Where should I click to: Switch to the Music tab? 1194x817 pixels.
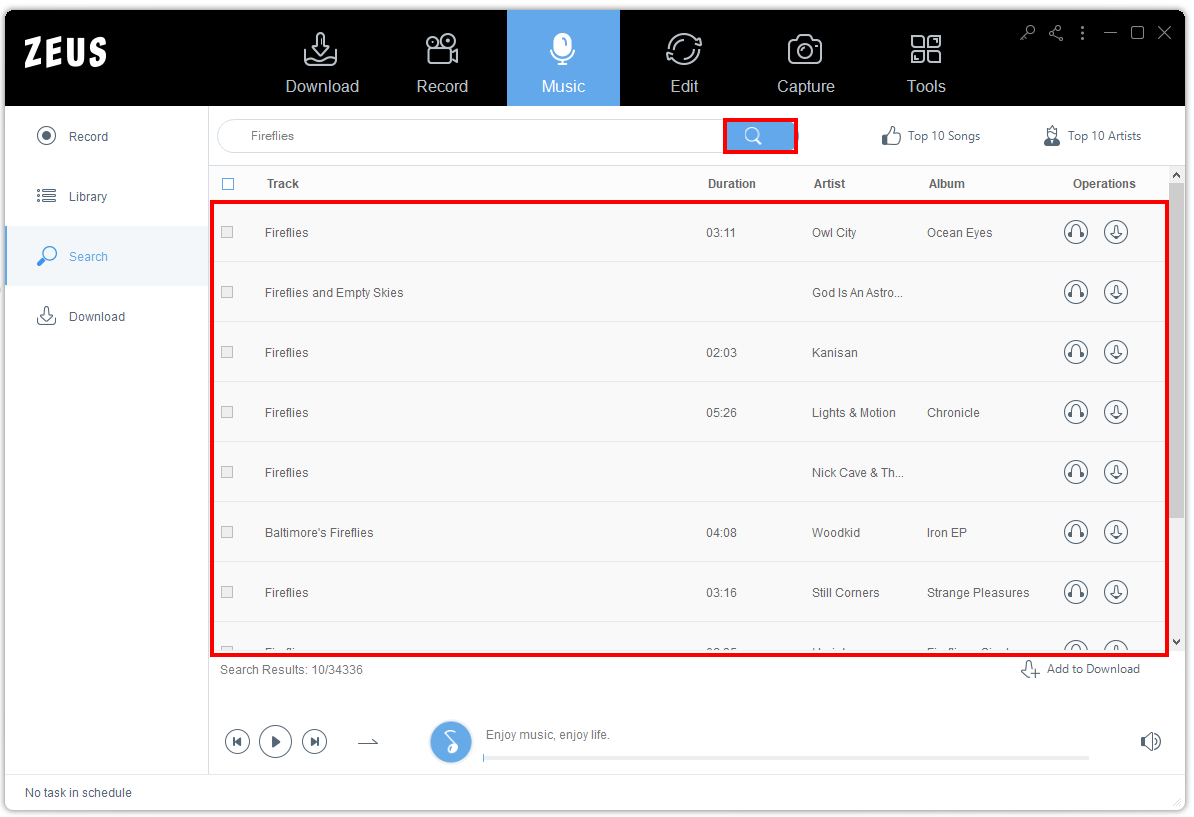coord(563,58)
